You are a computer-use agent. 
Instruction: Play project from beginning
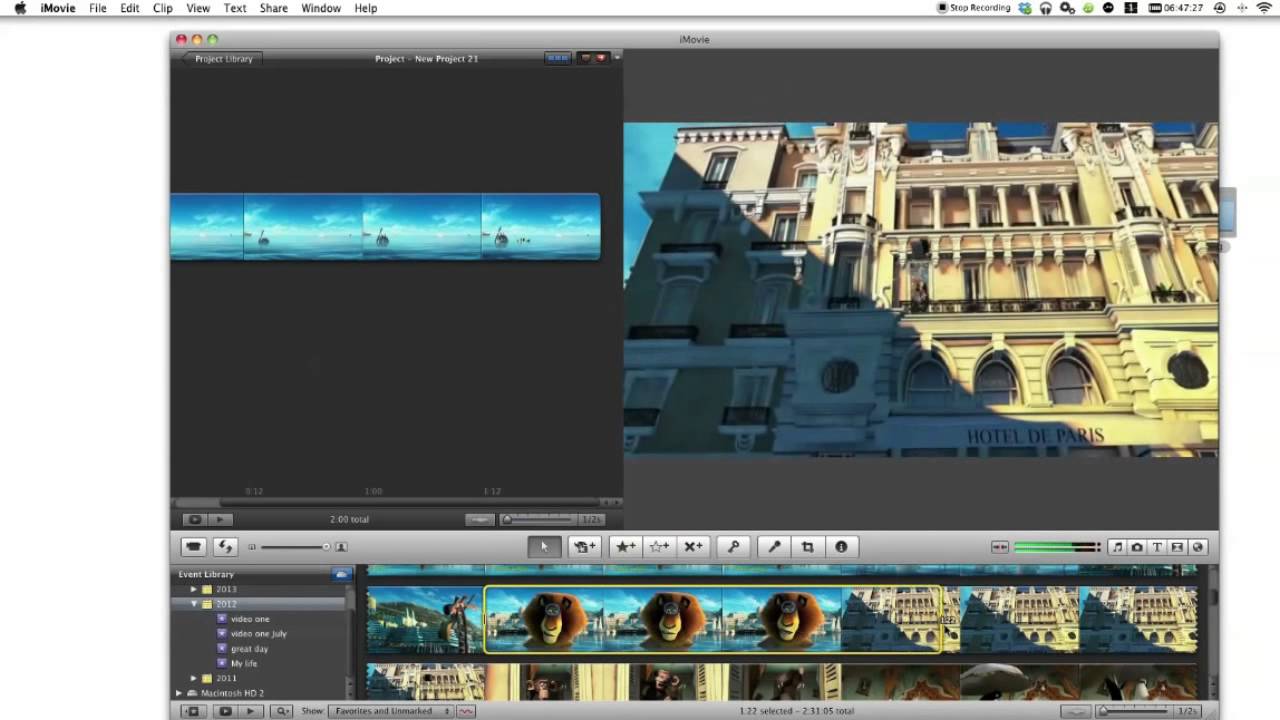[x=220, y=519]
